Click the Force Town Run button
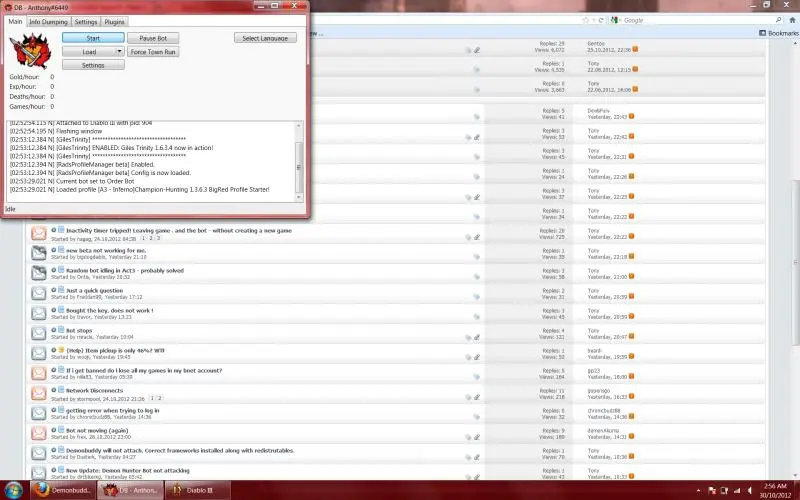Image resolution: width=800 pixels, height=500 pixels. 153,51
